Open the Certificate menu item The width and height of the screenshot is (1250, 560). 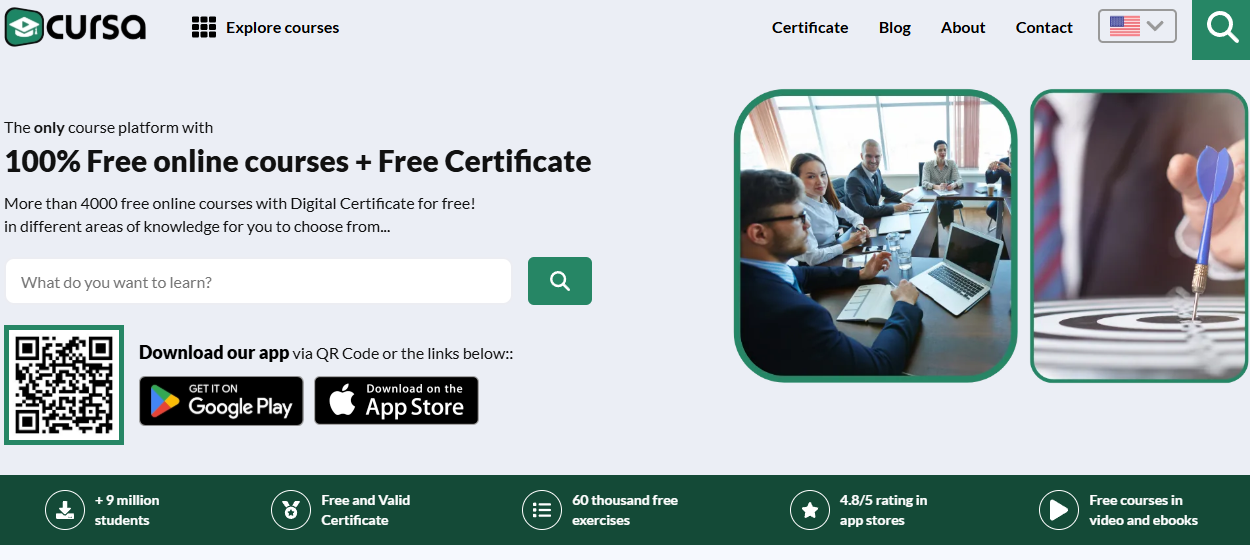(810, 27)
